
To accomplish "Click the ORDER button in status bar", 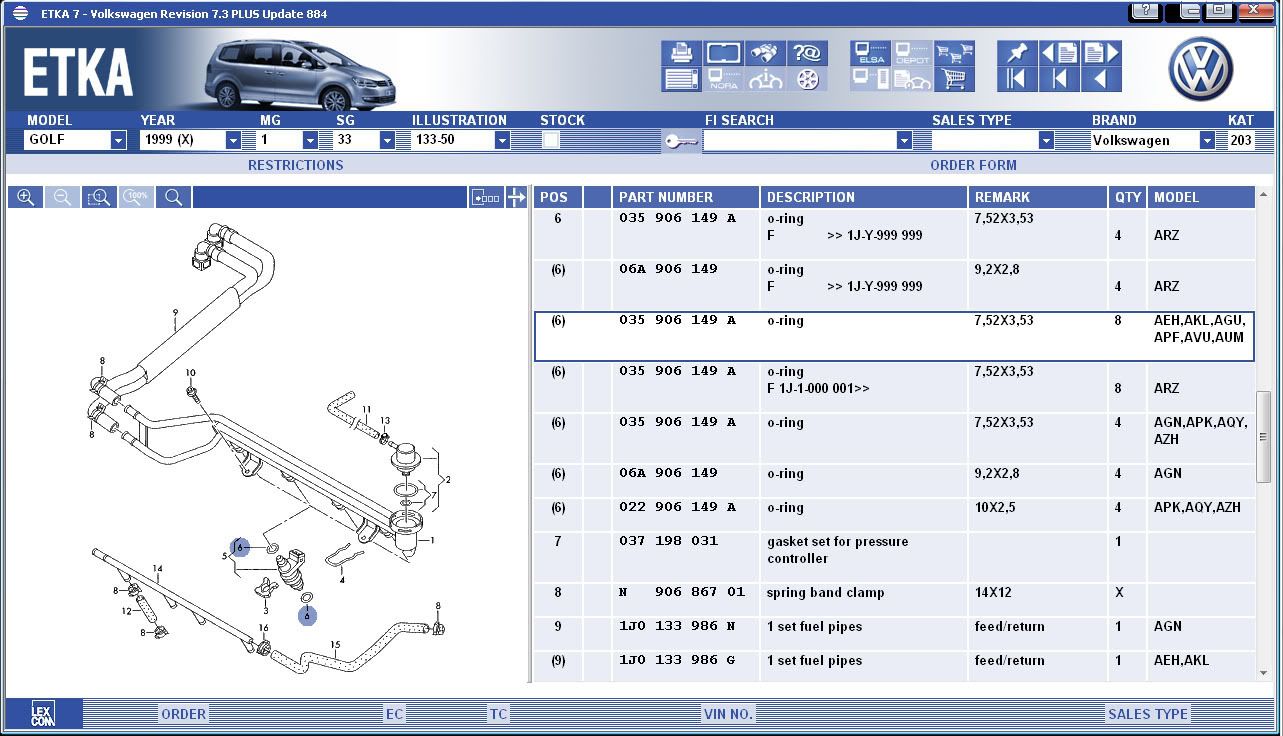I will [184, 714].
